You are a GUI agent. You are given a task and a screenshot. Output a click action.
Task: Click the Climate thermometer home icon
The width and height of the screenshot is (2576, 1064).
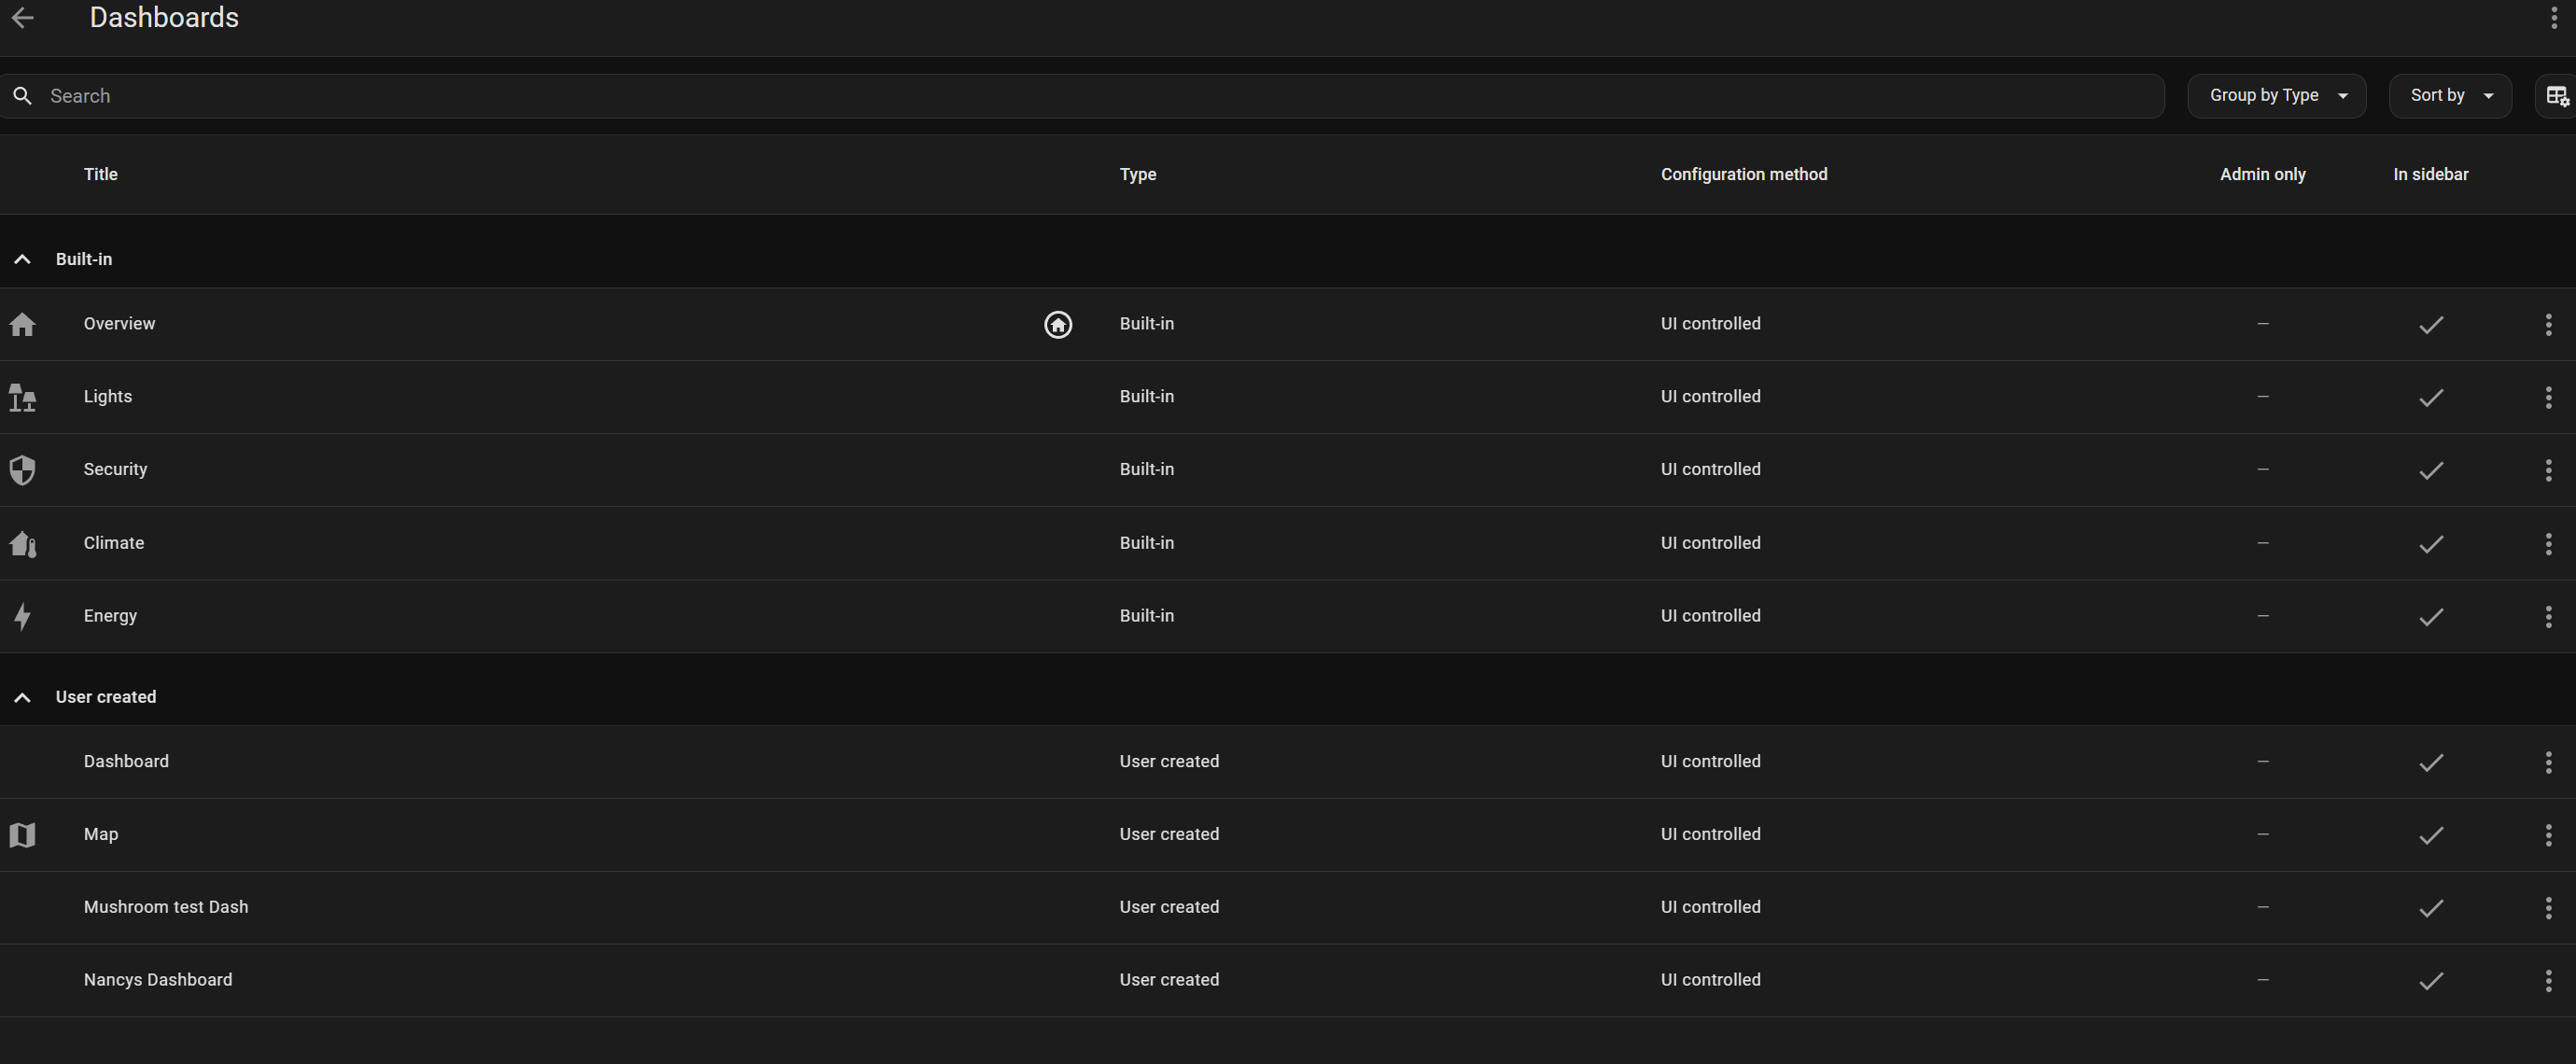click(x=22, y=543)
